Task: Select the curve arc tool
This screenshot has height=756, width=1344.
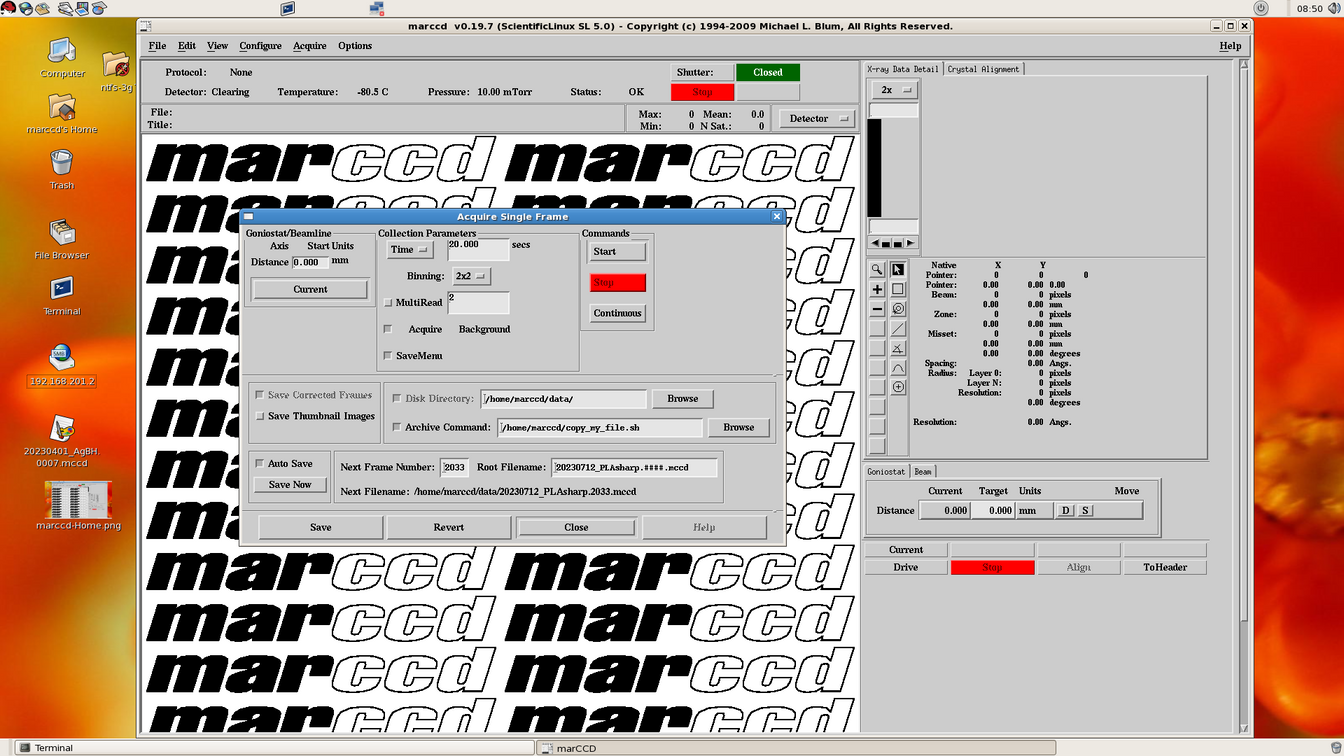Action: click(898, 368)
